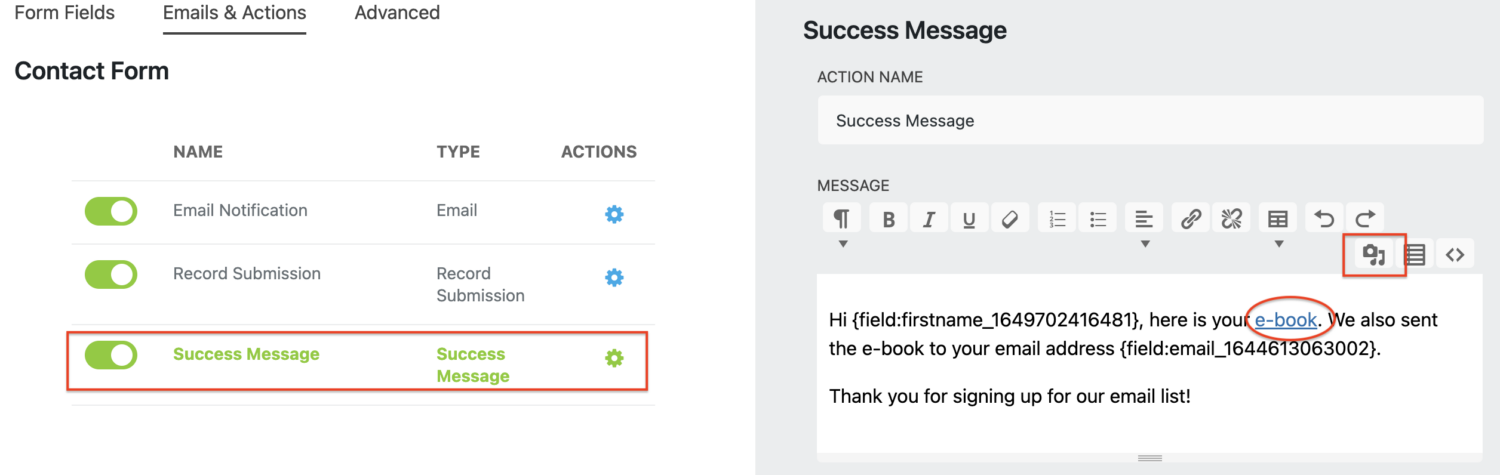Toggle underline formatting in message editor
Image resolution: width=1500 pixels, height=475 pixels.
tap(969, 219)
